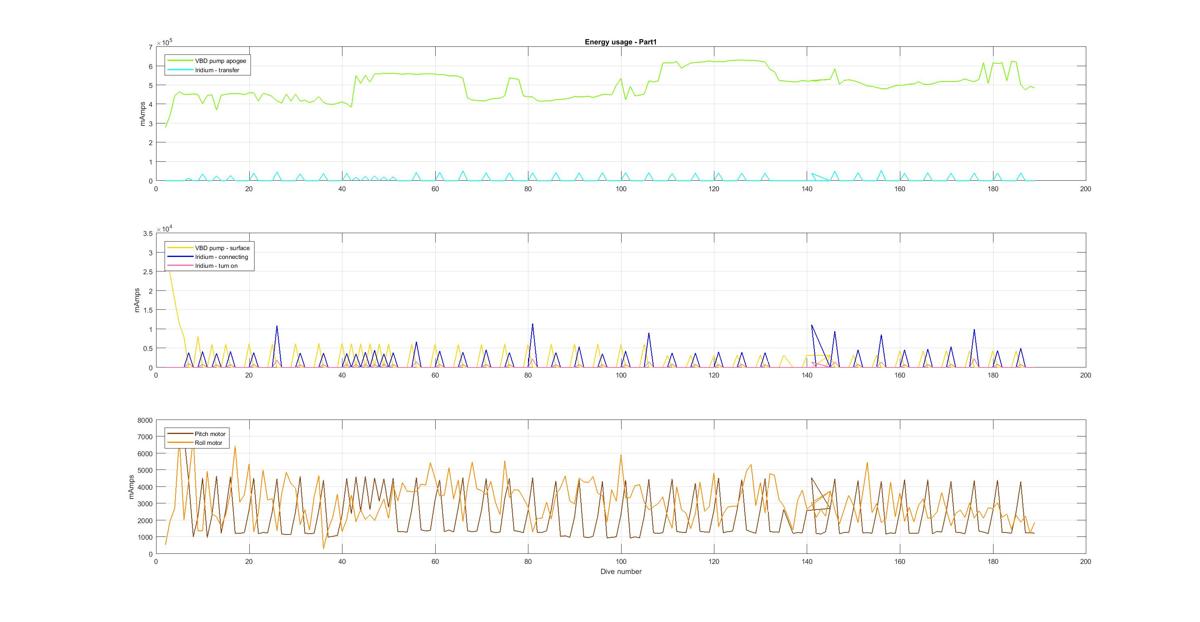Click the 'Dive number' x-axis label
Screen dimensions: 1200x622
point(621,572)
